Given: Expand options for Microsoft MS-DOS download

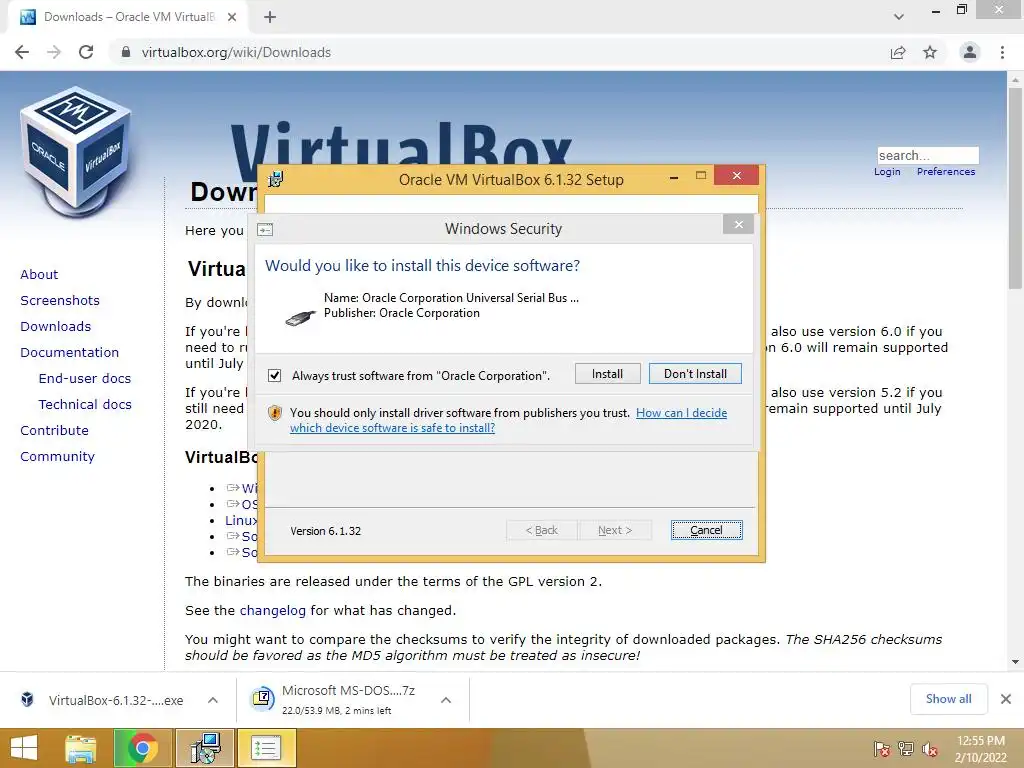Looking at the screenshot, I should [446, 700].
